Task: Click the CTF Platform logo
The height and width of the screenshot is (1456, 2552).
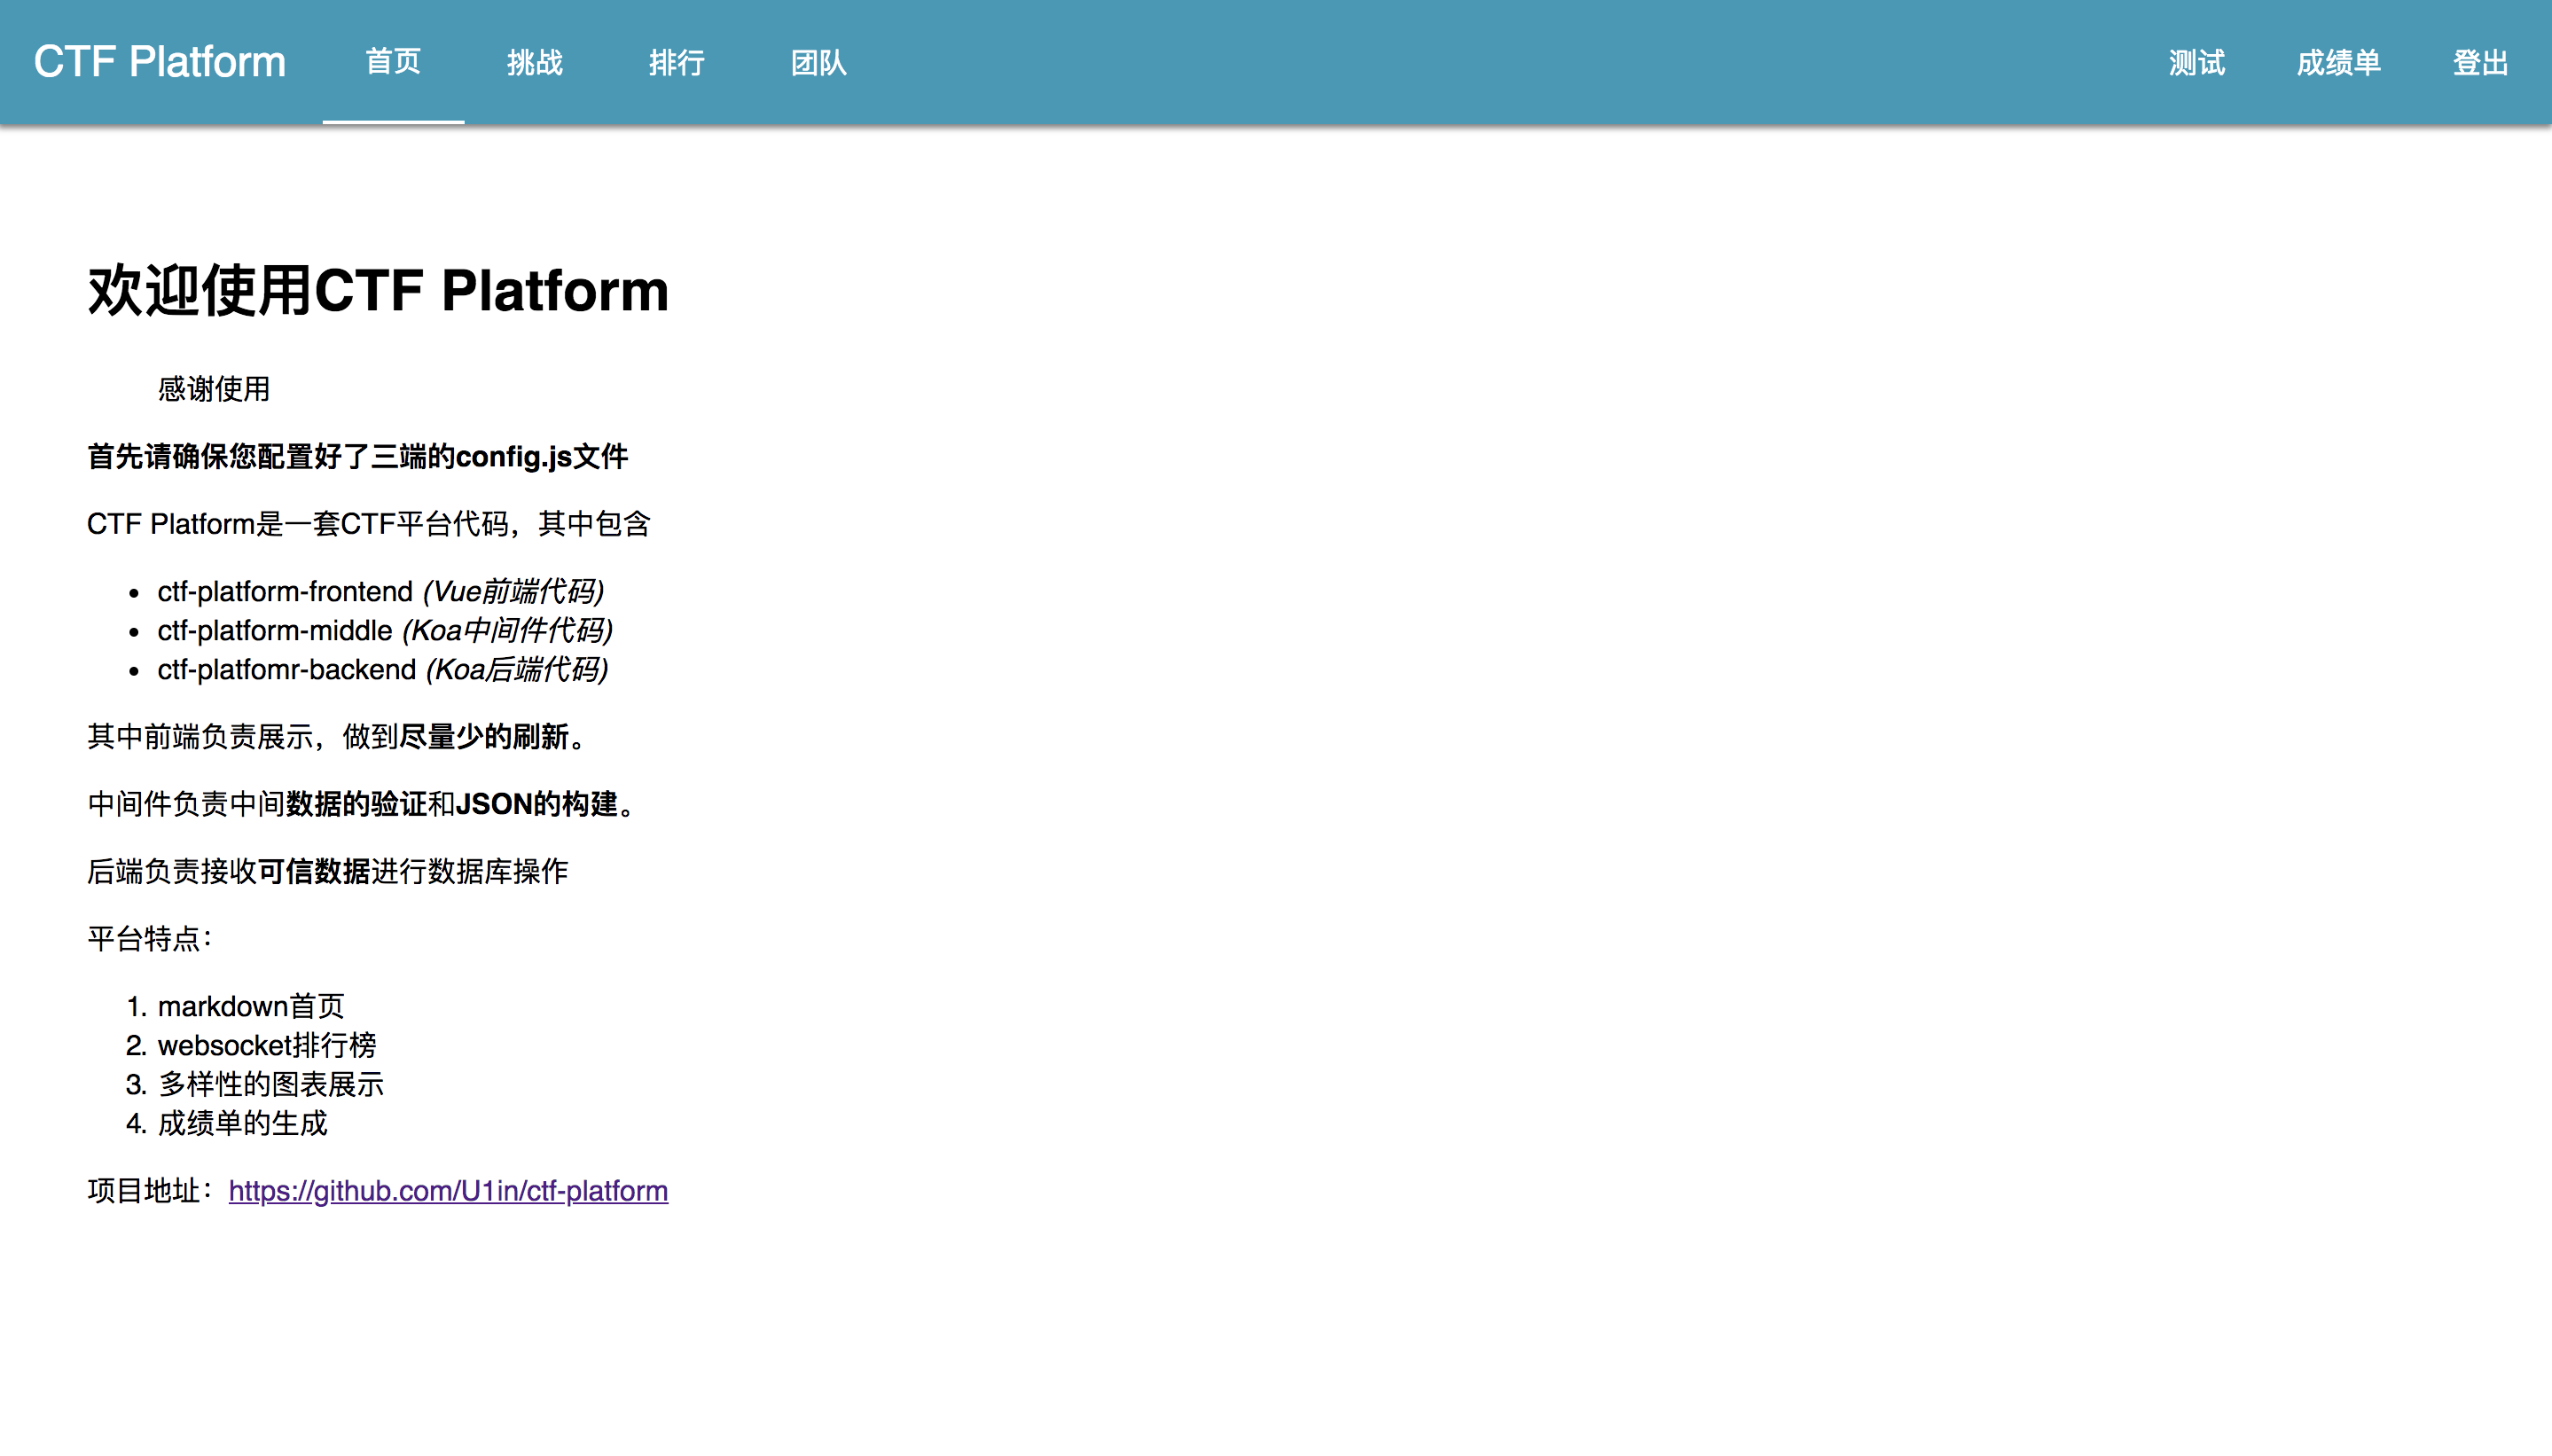Action: point(160,62)
